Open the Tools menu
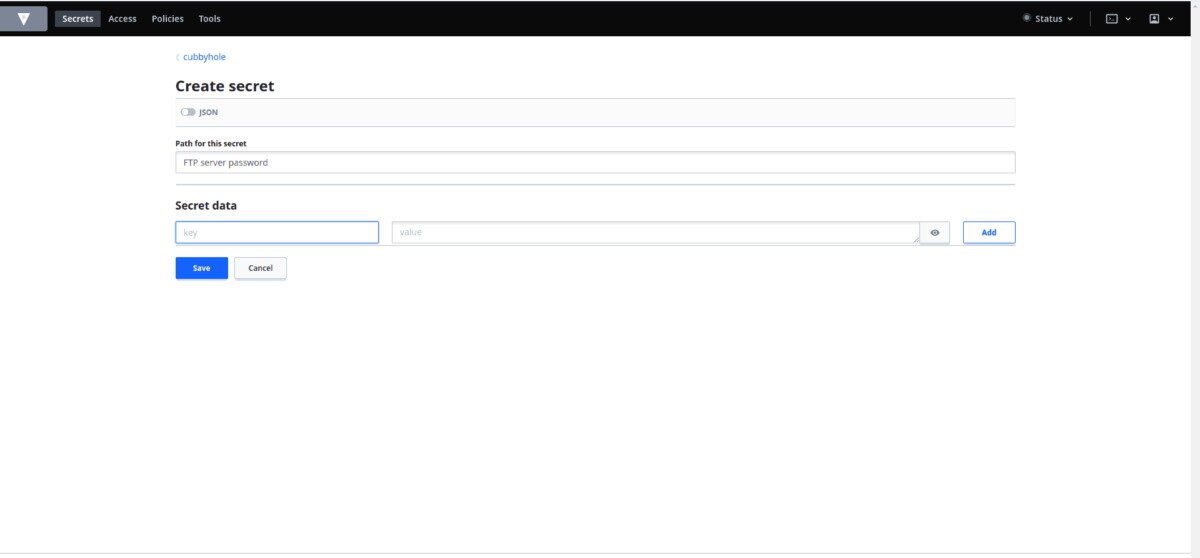 [x=209, y=18]
